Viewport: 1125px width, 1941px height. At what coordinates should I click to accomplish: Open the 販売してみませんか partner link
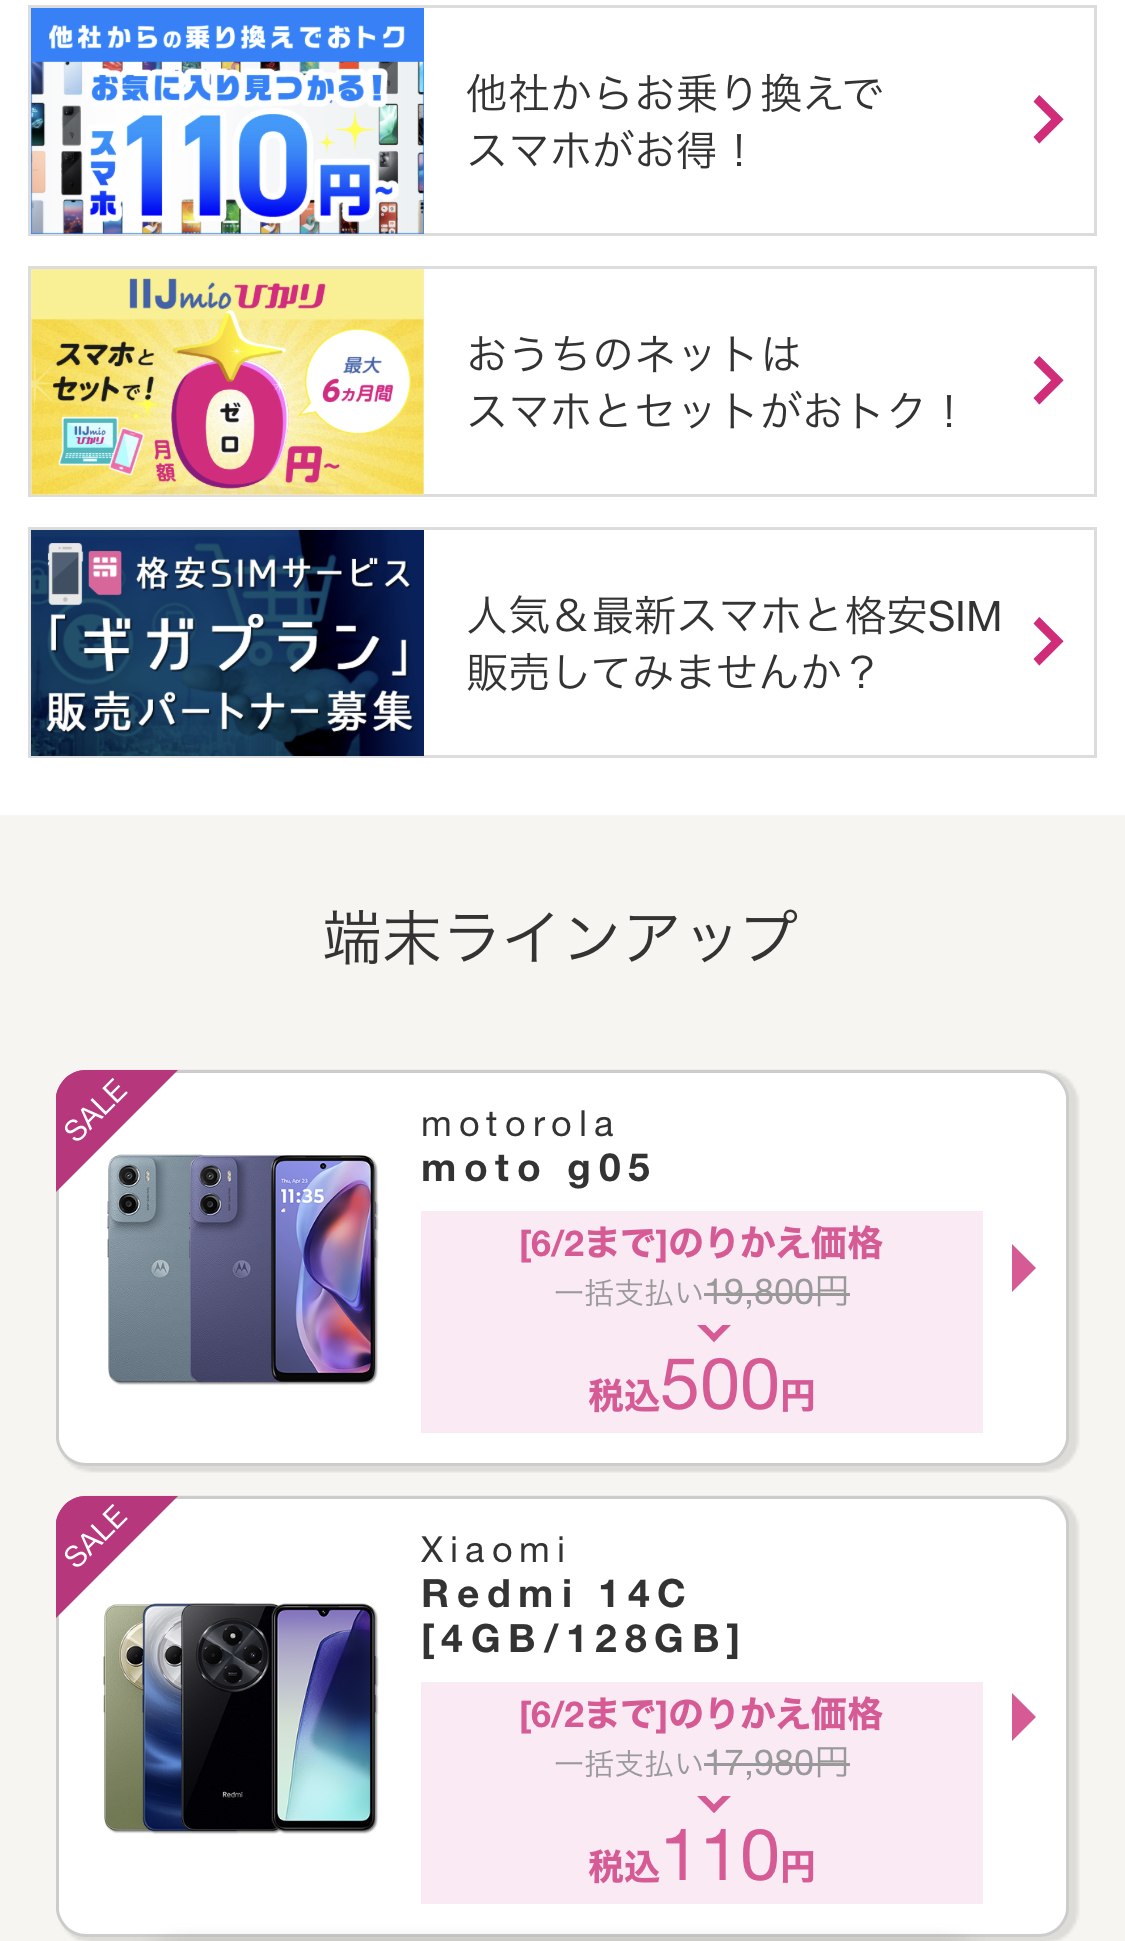tap(734, 642)
